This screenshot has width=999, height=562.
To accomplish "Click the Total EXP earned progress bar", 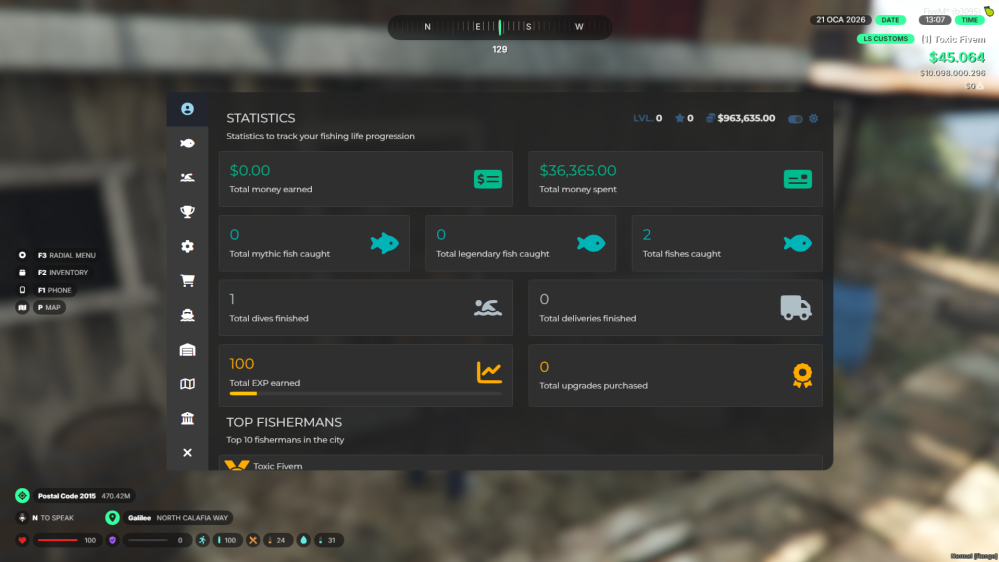I will coord(365,394).
